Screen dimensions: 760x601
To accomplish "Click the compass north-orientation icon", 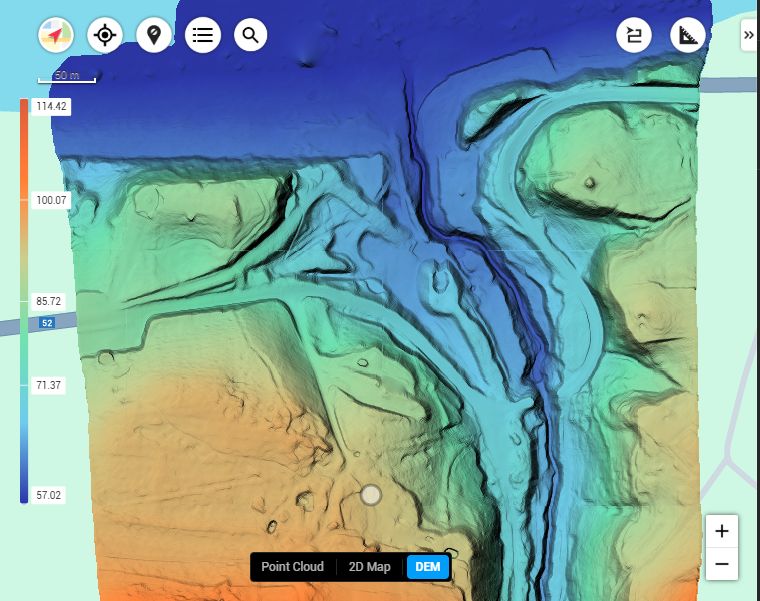I will coord(55,35).
